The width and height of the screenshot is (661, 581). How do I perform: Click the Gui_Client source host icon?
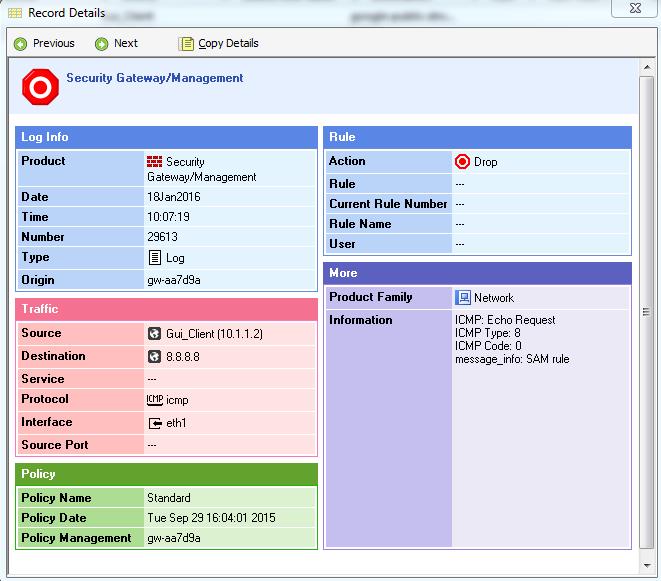(x=154, y=334)
